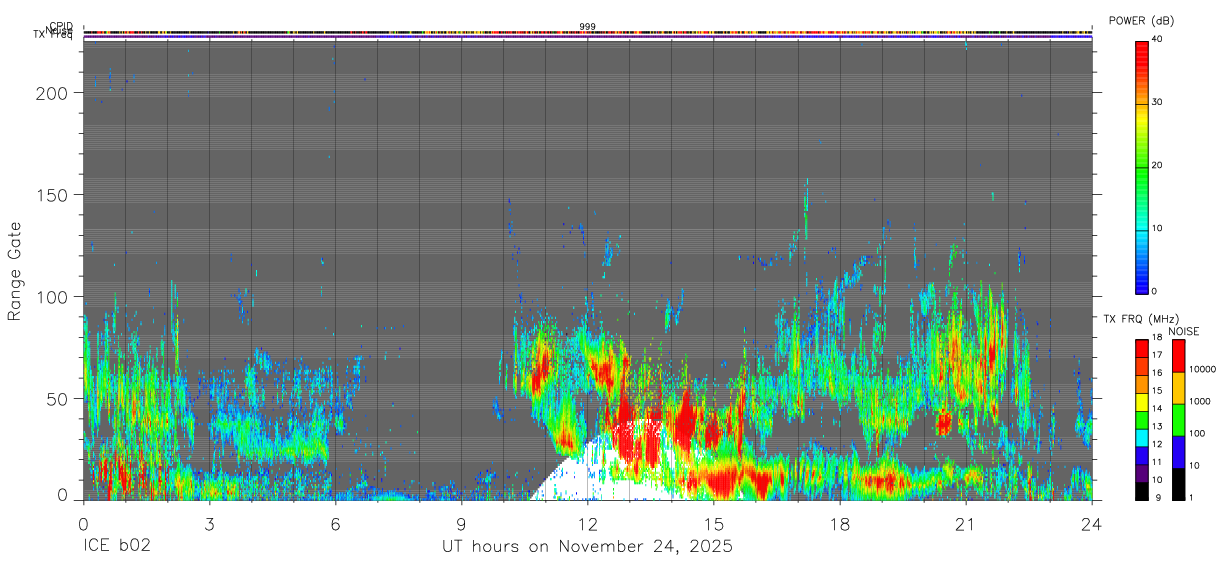The image size is (1228, 567).
Task: Click the "0" label on the power scale
Action: pos(1156,291)
